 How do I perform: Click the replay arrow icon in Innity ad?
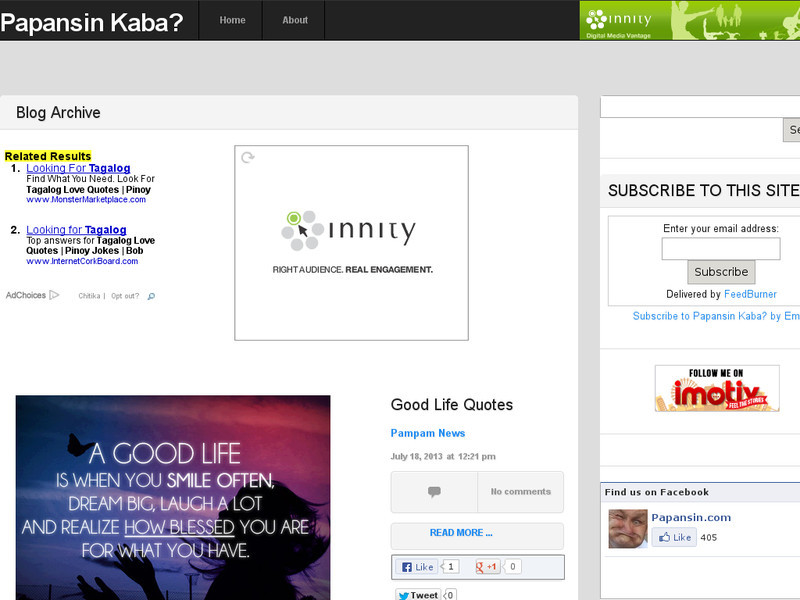[248, 157]
